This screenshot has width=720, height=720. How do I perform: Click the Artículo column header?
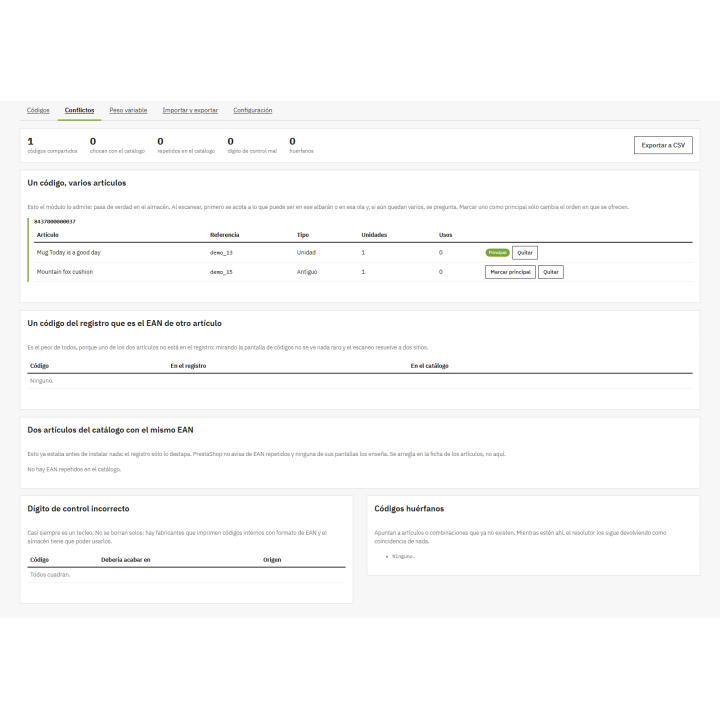click(48, 235)
